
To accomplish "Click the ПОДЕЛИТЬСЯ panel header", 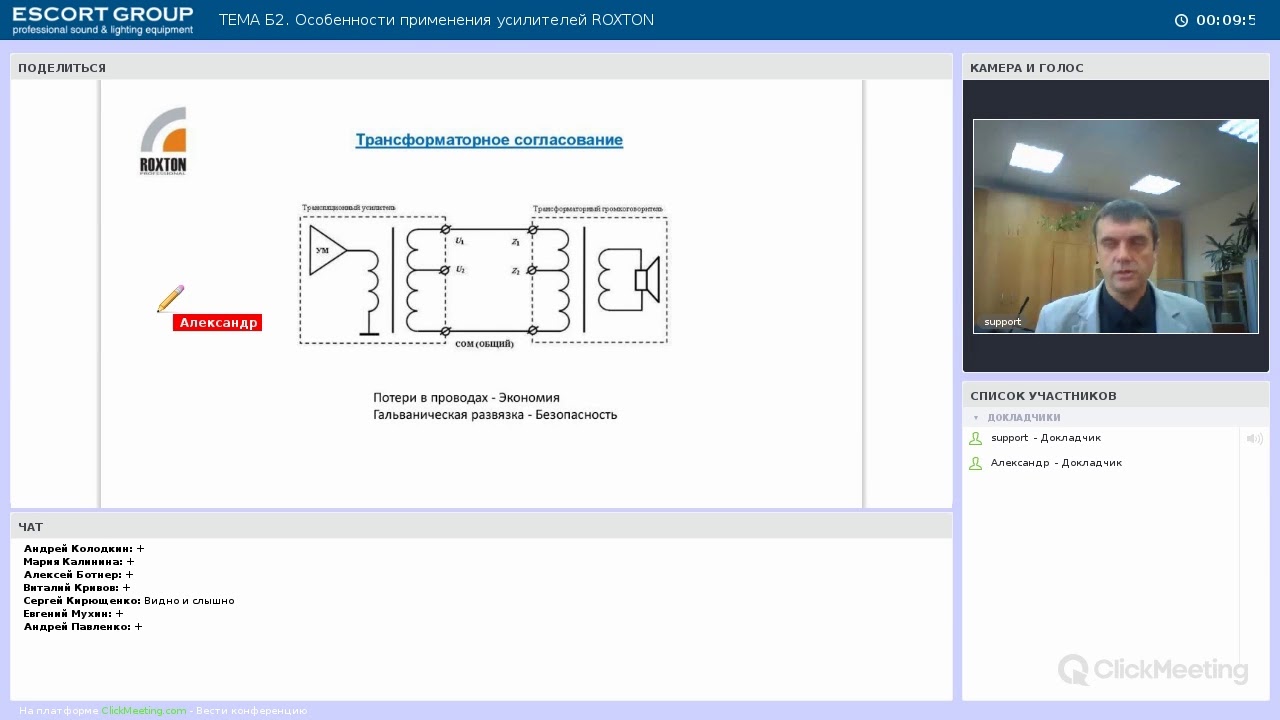I will pyautogui.click(x=481, y=67).
